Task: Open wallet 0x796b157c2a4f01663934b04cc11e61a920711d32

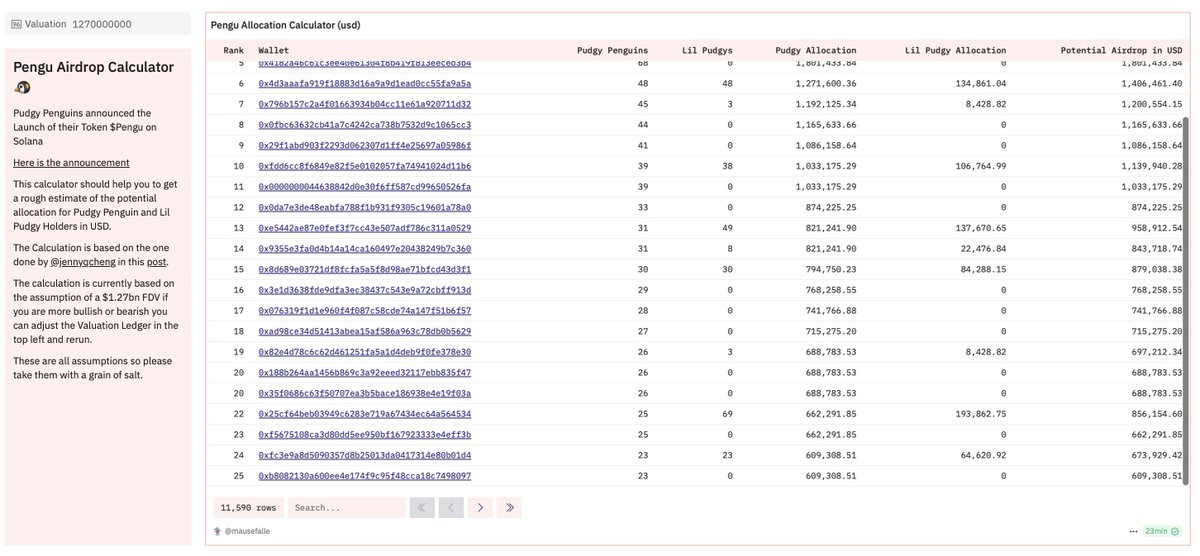Action: point(364,104)
